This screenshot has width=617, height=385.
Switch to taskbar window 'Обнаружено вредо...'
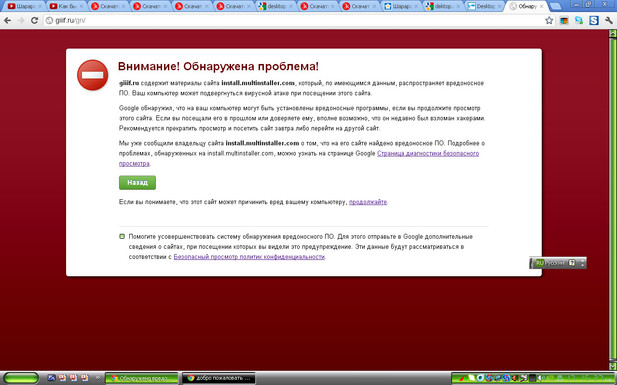coord(143,378)
